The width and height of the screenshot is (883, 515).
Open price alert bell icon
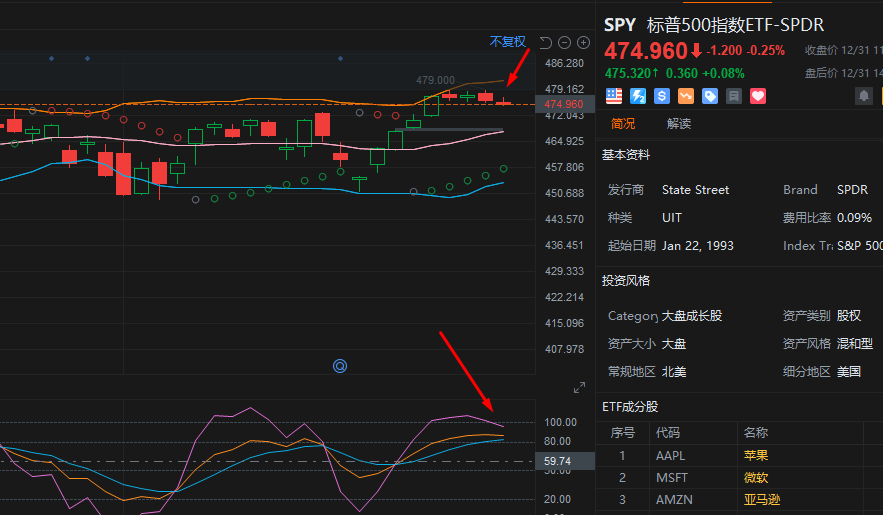pyautogui.click(x=864, y=96)
